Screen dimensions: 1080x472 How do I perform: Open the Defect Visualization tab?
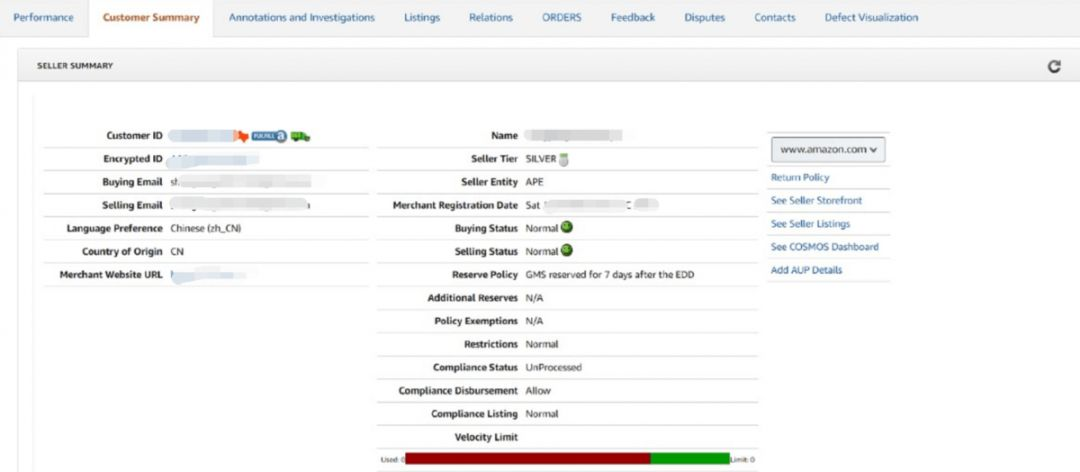tap(871, 18)
